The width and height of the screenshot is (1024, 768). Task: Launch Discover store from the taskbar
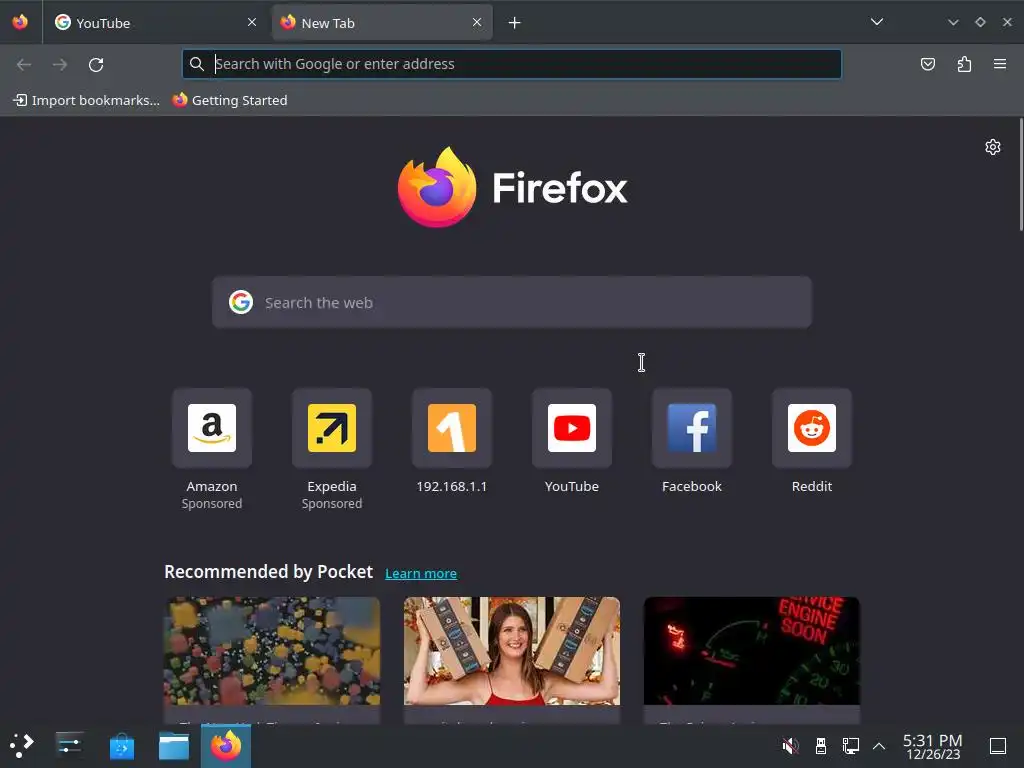pos(121,746)
